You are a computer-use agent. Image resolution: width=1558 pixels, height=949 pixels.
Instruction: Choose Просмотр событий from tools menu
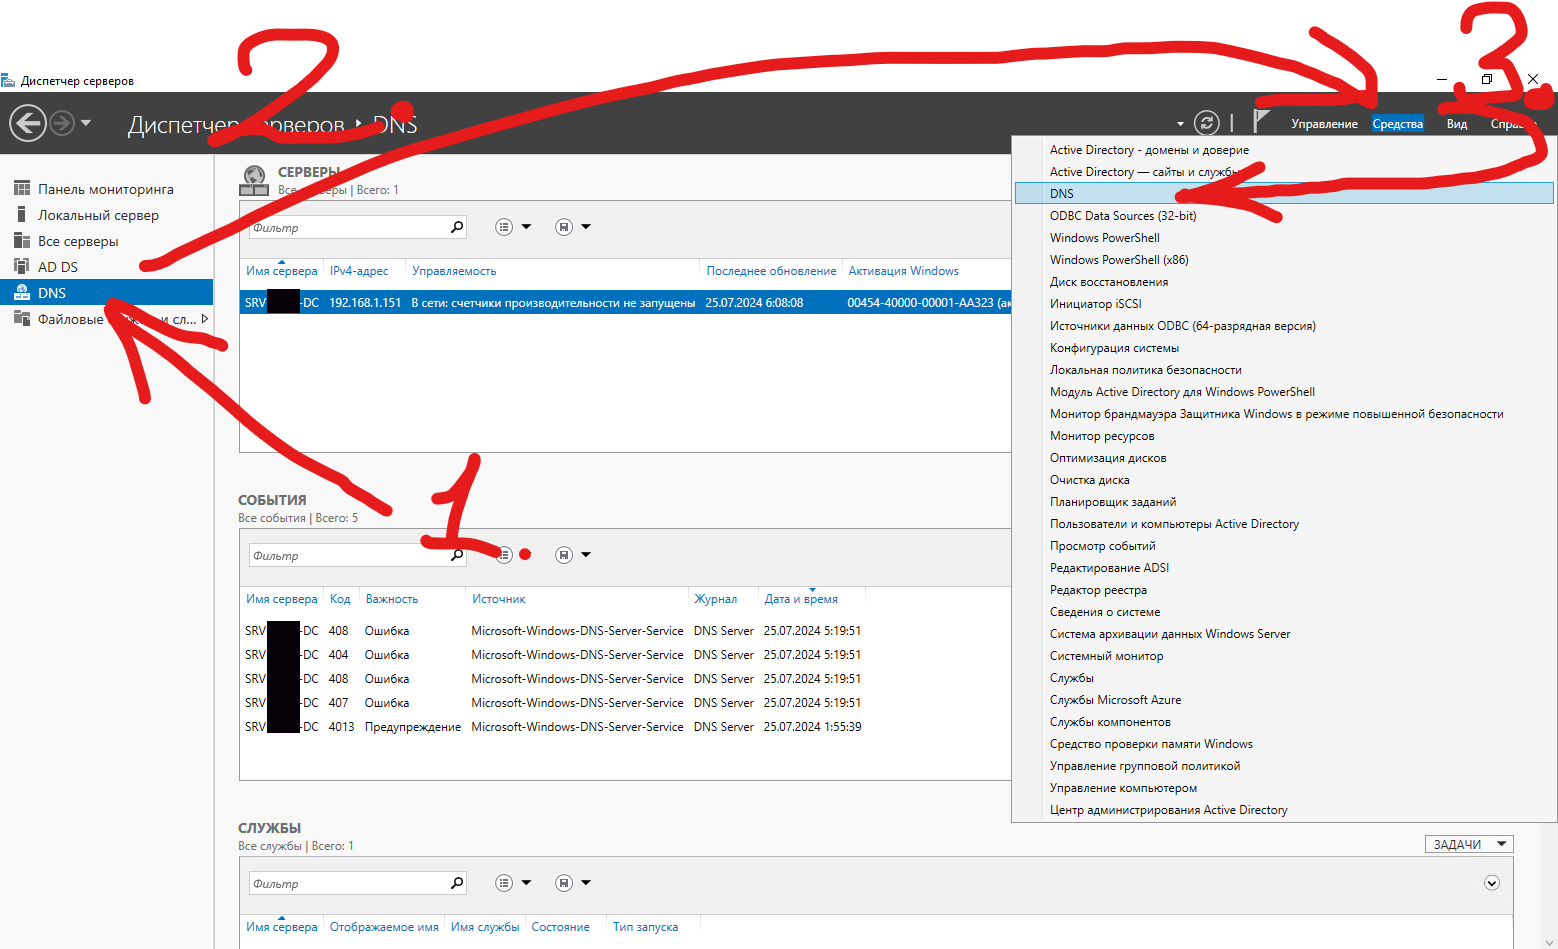1284,546
